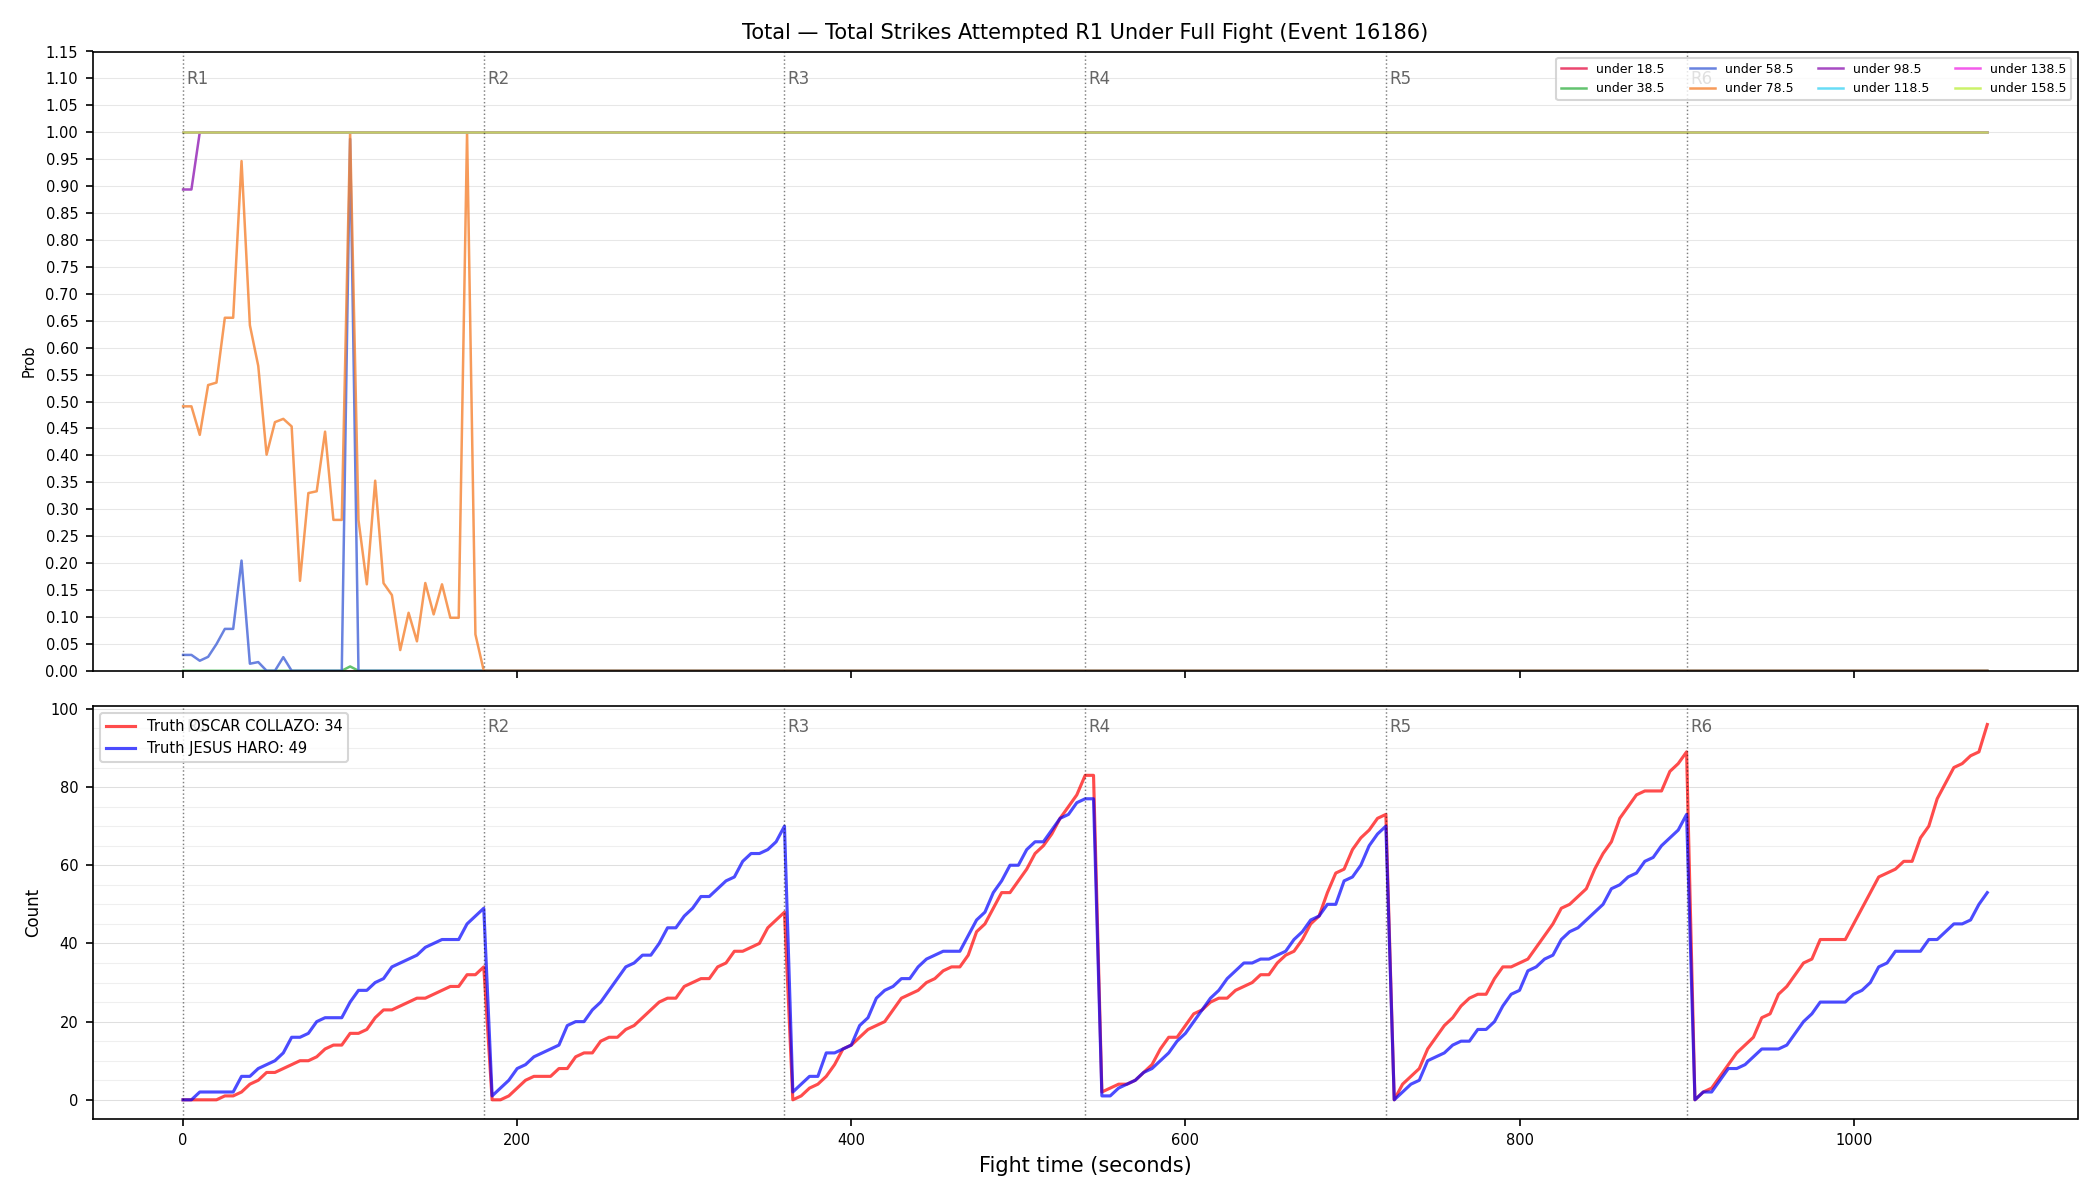Click the R5 round label in bottom chart
Image resolution: width=2100 pixels, height=1200 pixels.
[1400, 726]
